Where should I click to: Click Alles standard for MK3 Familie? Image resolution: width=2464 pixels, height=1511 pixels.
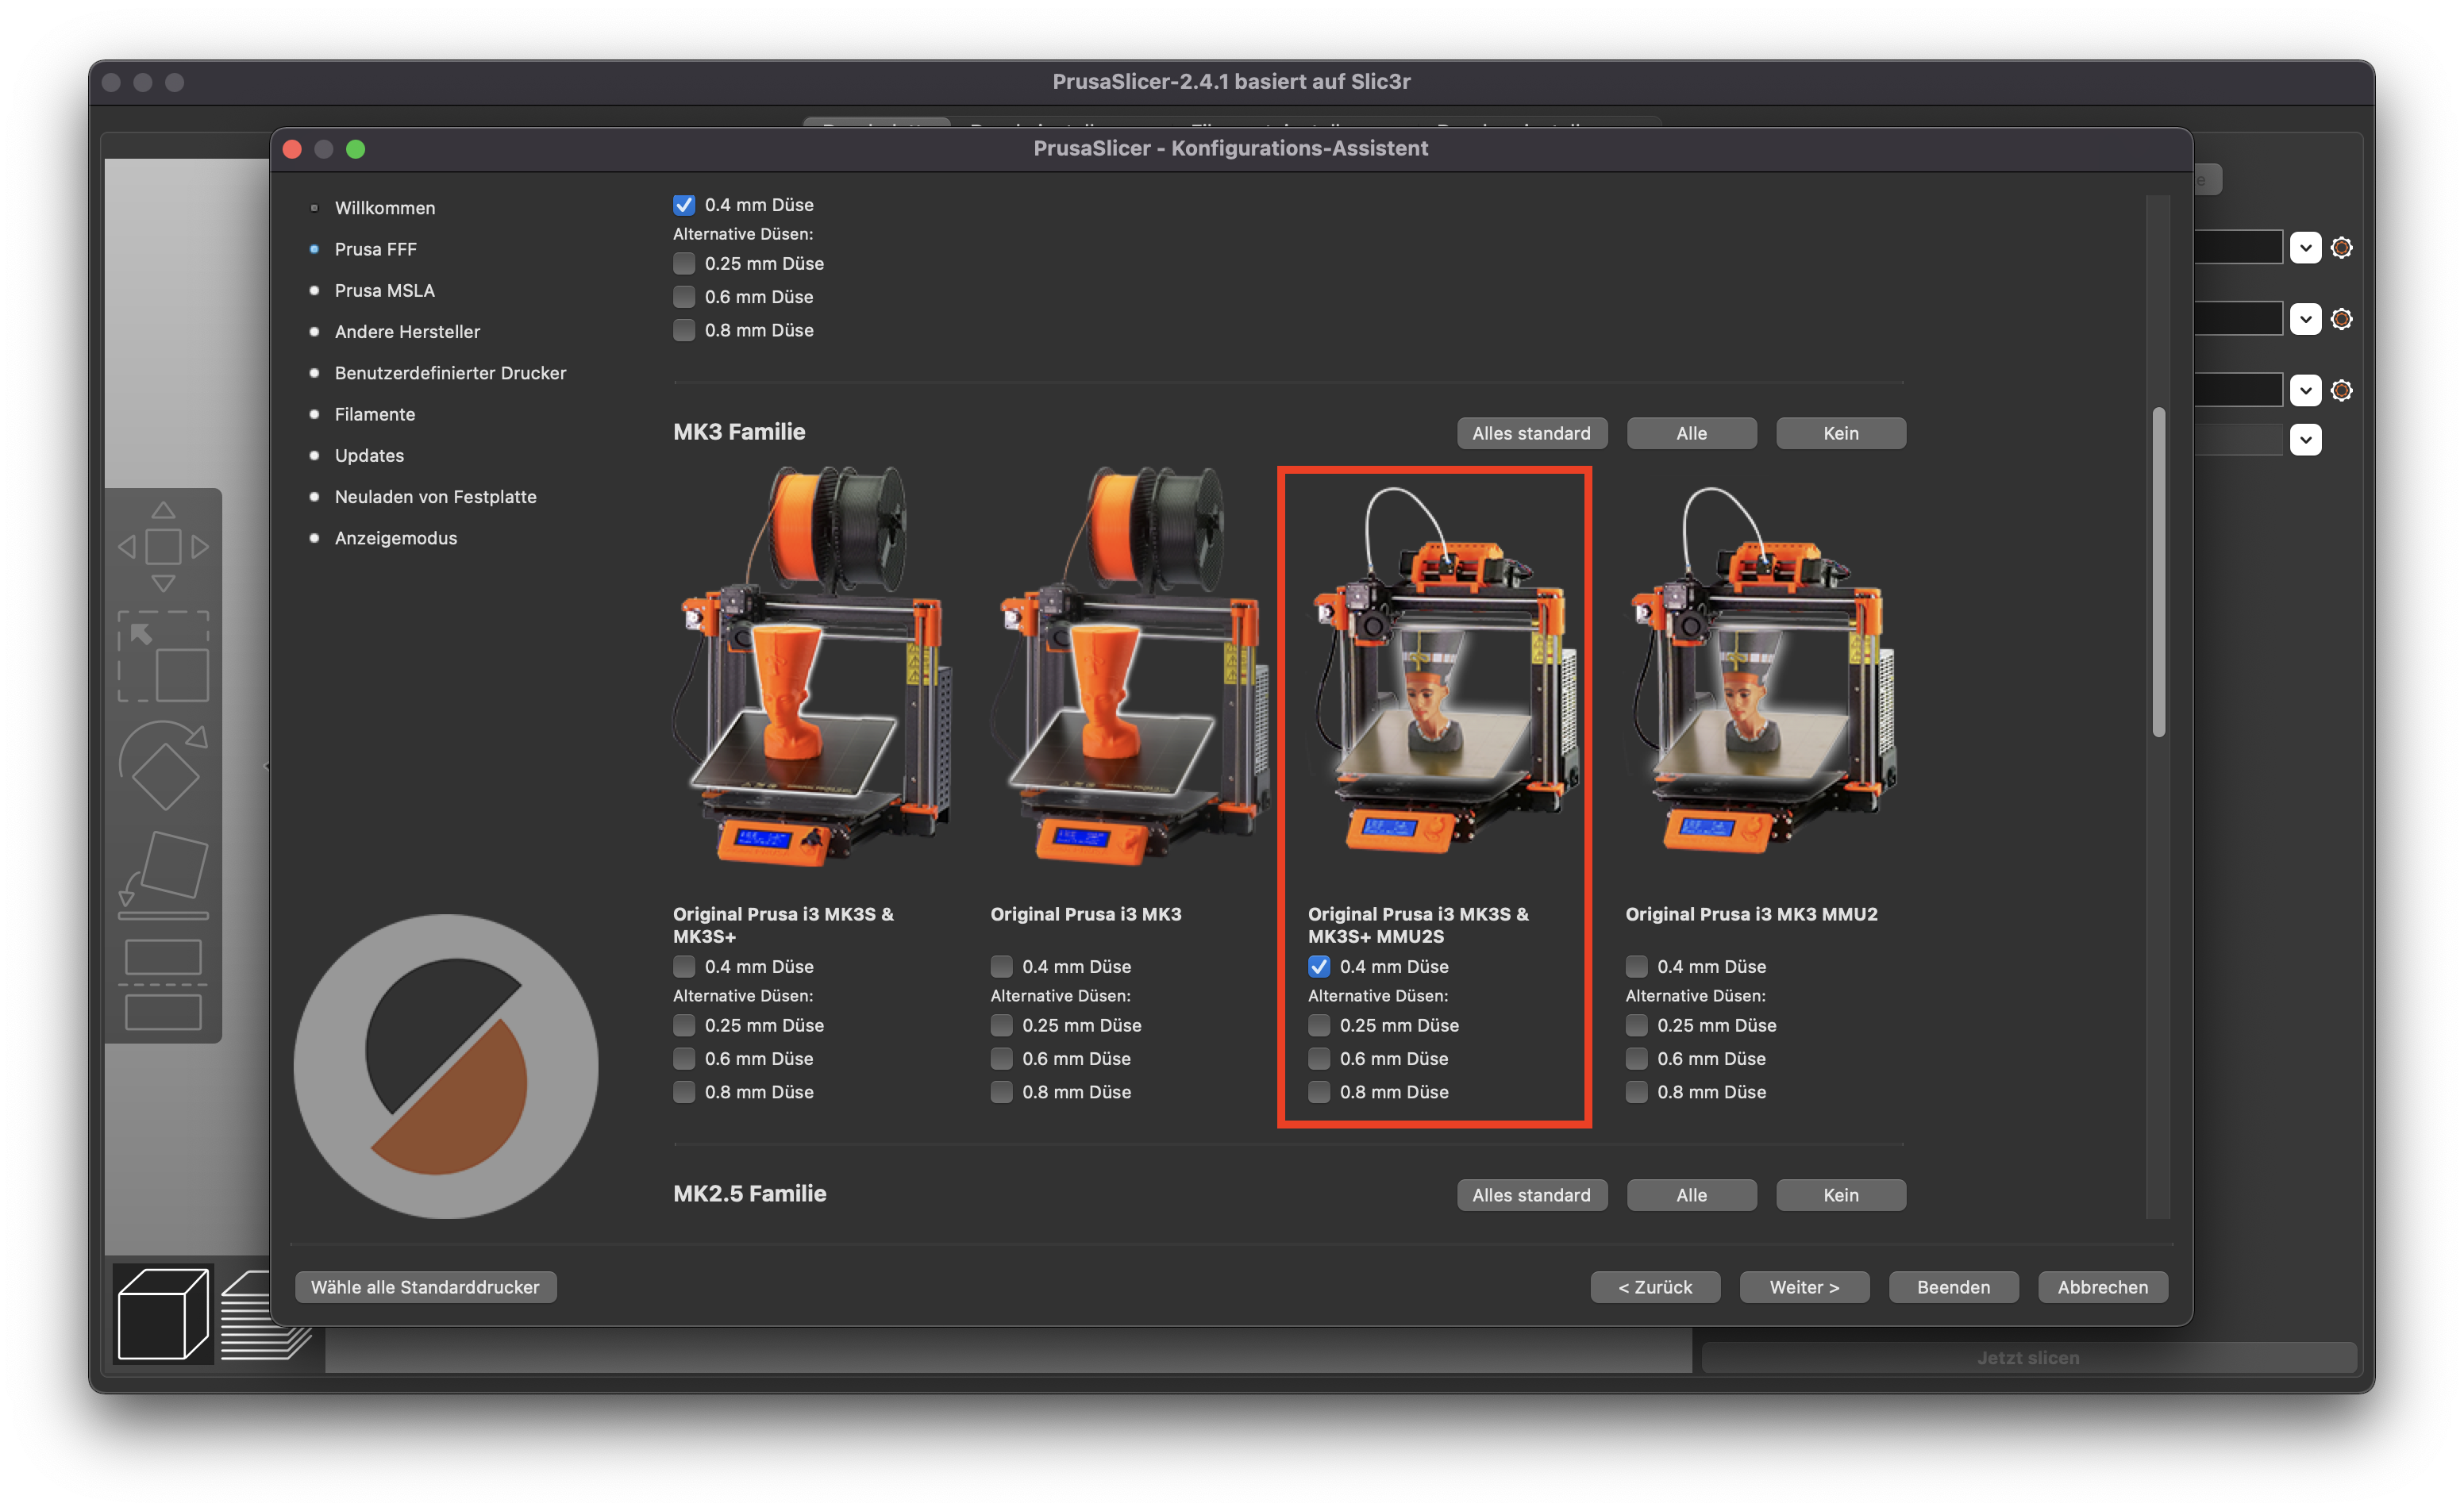[x=1531, y=433]
